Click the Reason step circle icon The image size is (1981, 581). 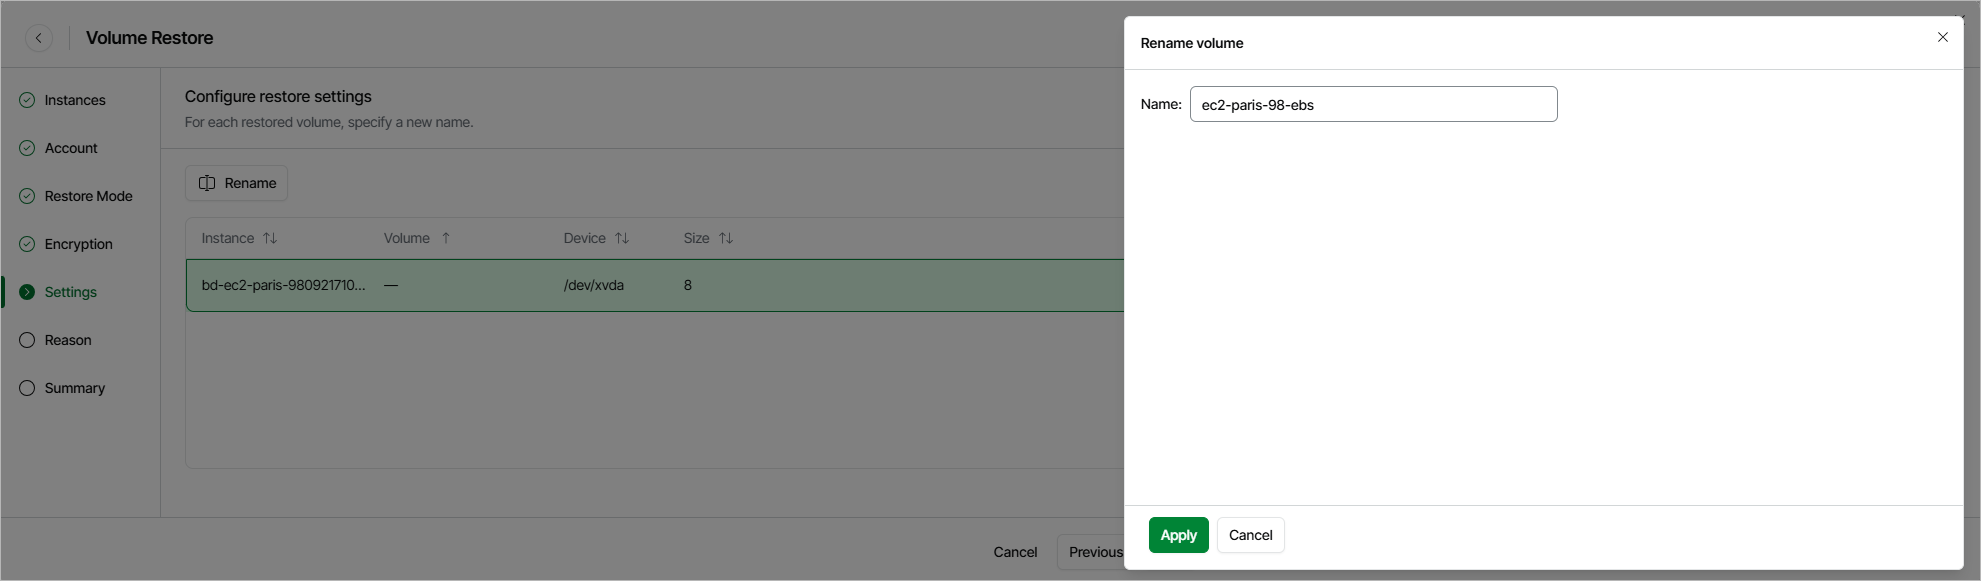(27, 340)
